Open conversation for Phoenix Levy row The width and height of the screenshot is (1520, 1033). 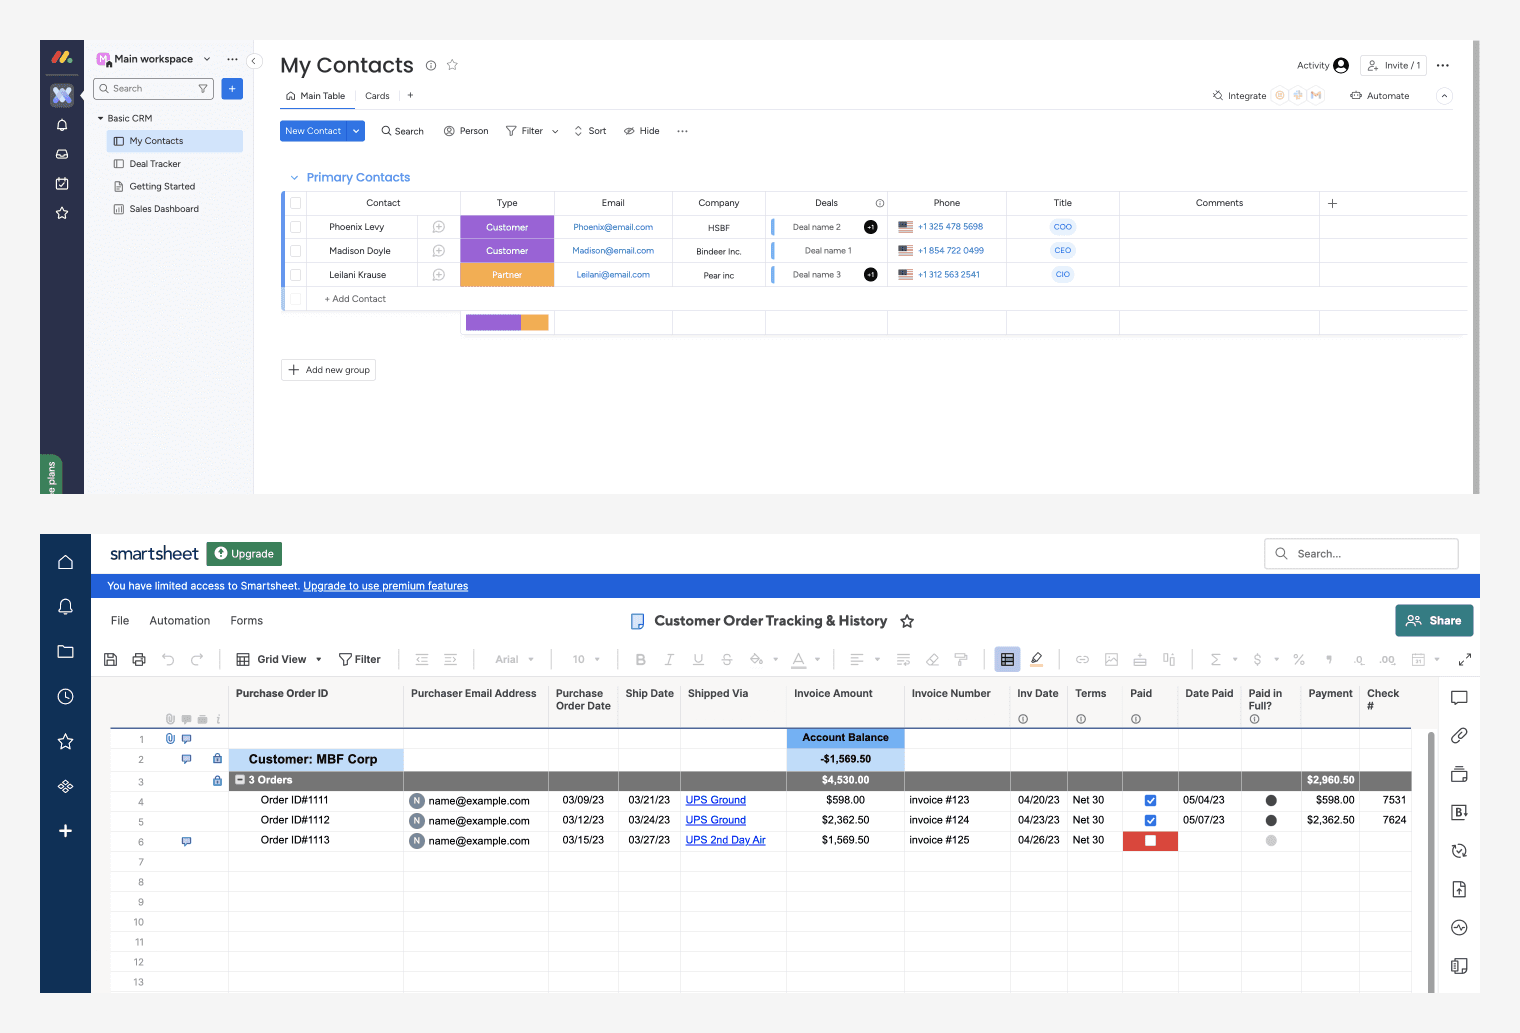(438, 227)
